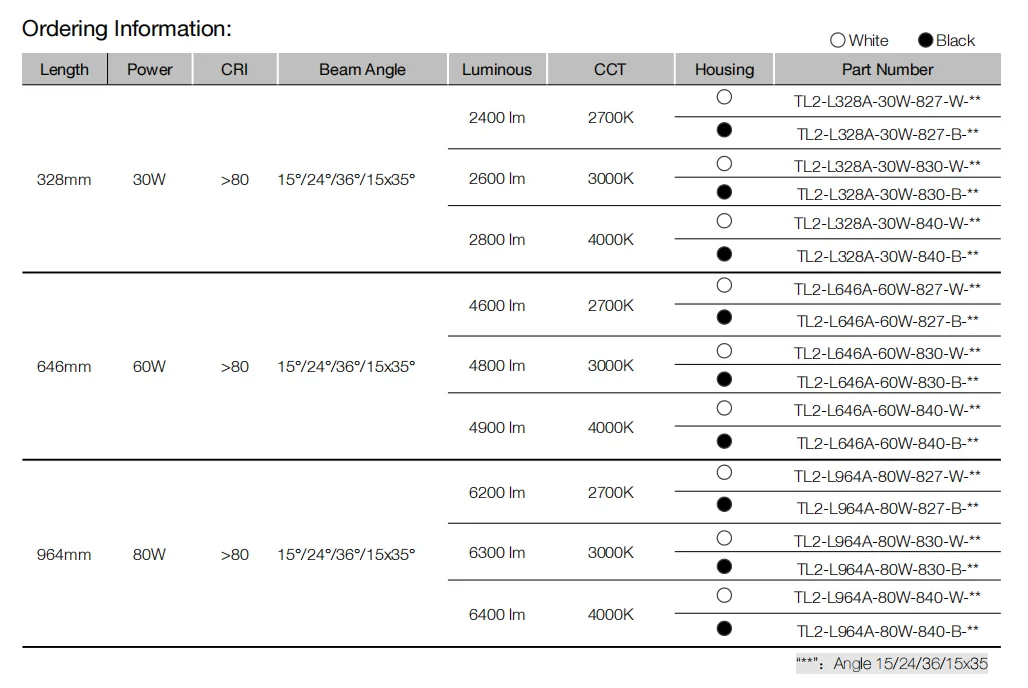Click the White legend circle above the table

(x=838, y=41)
